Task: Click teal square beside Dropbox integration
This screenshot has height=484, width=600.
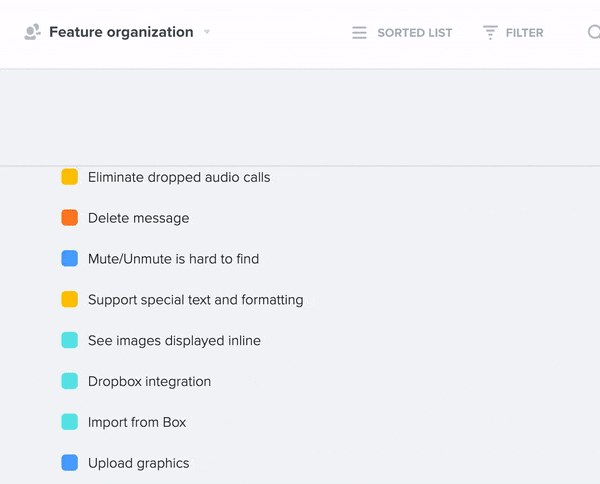Action: coord(70,381)
